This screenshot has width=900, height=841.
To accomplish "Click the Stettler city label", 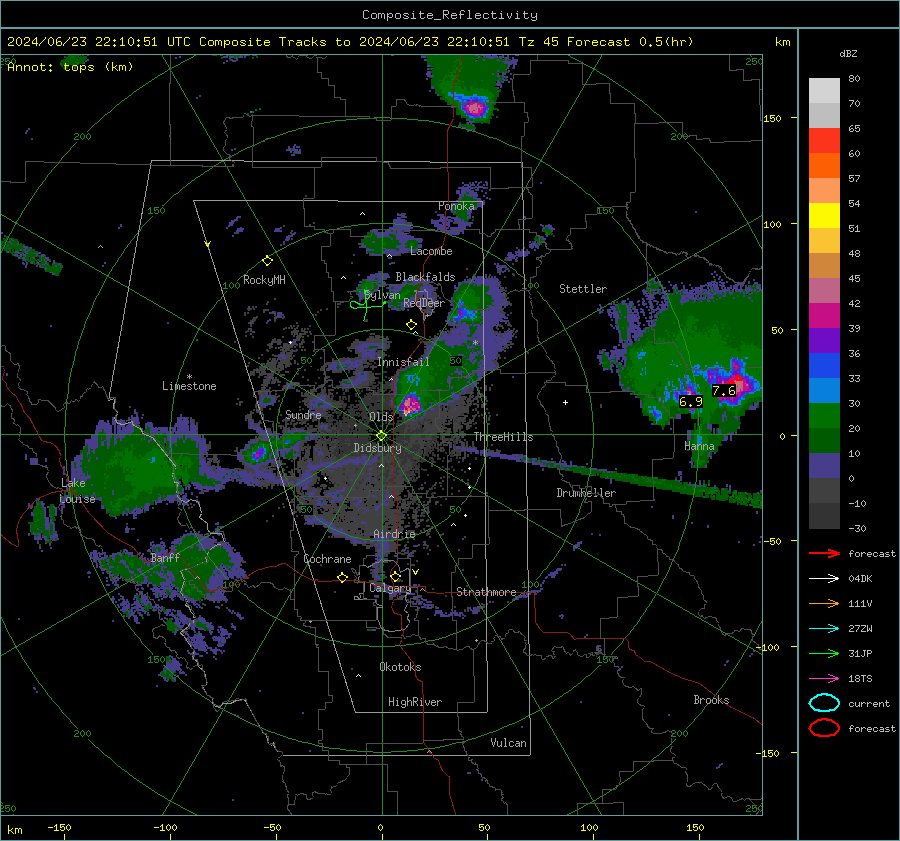I will (583, 289).
